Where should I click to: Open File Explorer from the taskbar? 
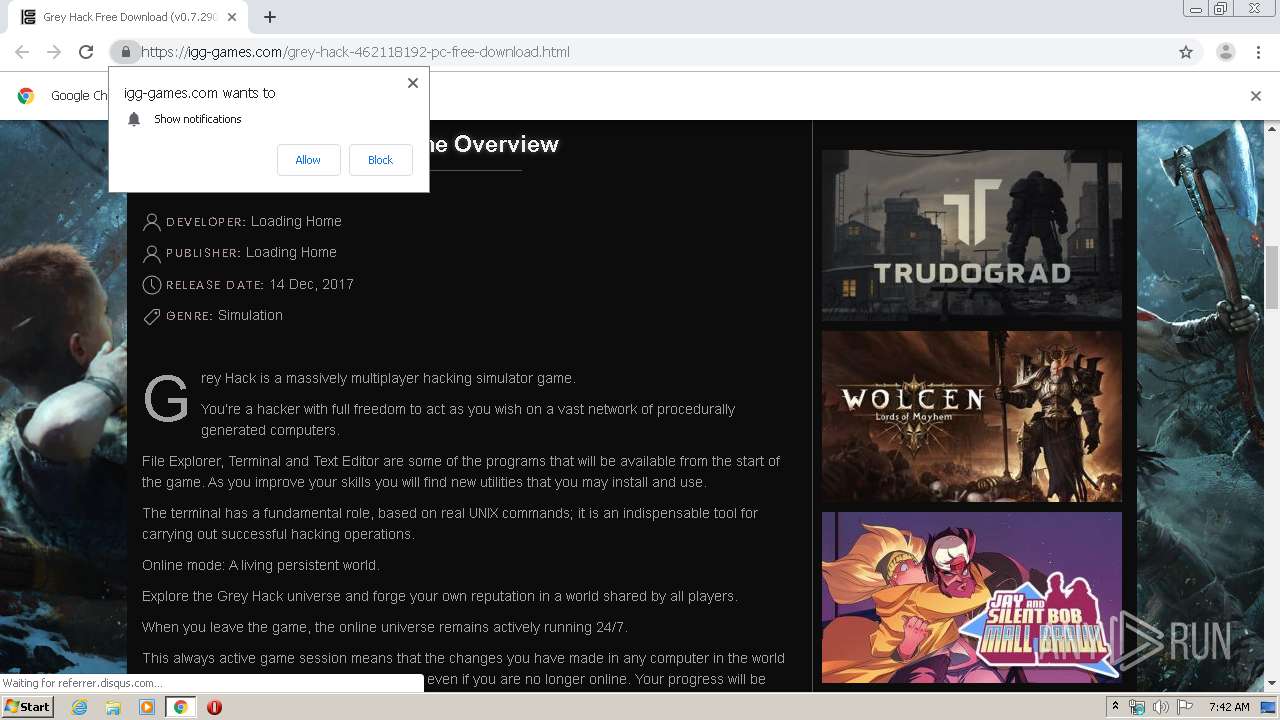coord(113,707)
